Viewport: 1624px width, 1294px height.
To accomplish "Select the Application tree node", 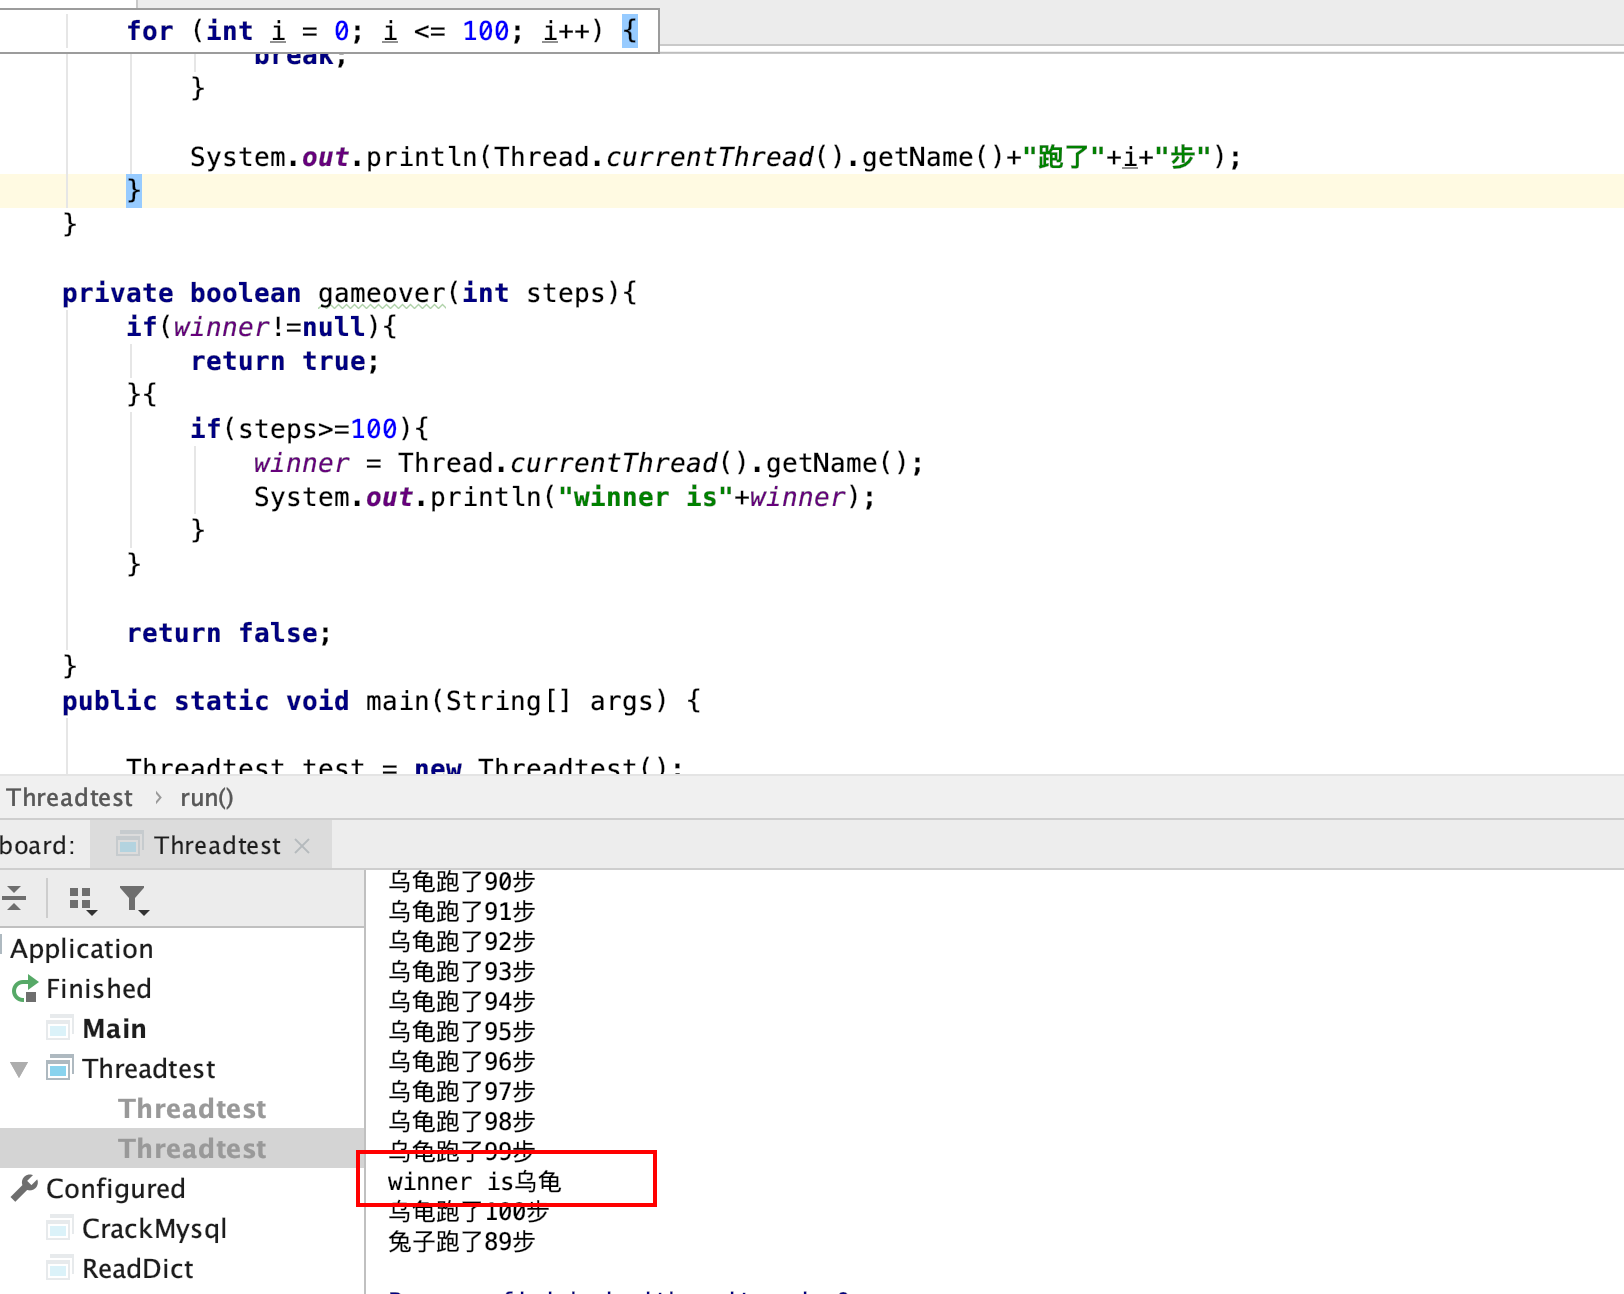I will (82, 949).
